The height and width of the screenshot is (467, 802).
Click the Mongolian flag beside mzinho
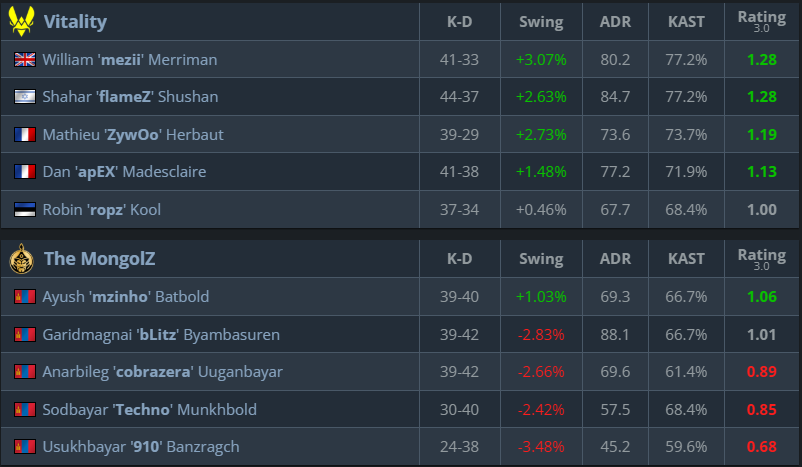click(25, 297)
